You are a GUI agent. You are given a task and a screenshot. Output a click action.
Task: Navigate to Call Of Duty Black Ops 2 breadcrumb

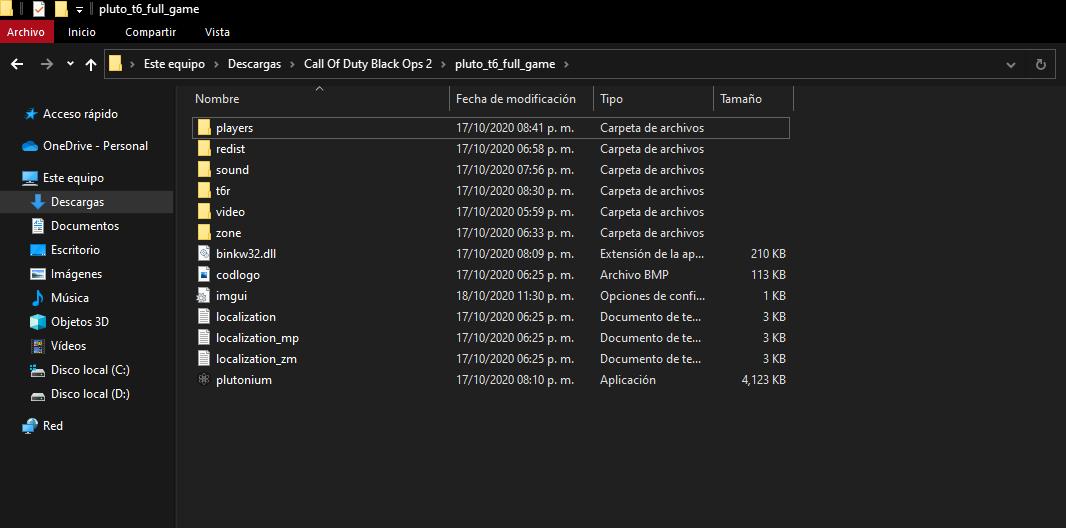click(x=368, y=65)
